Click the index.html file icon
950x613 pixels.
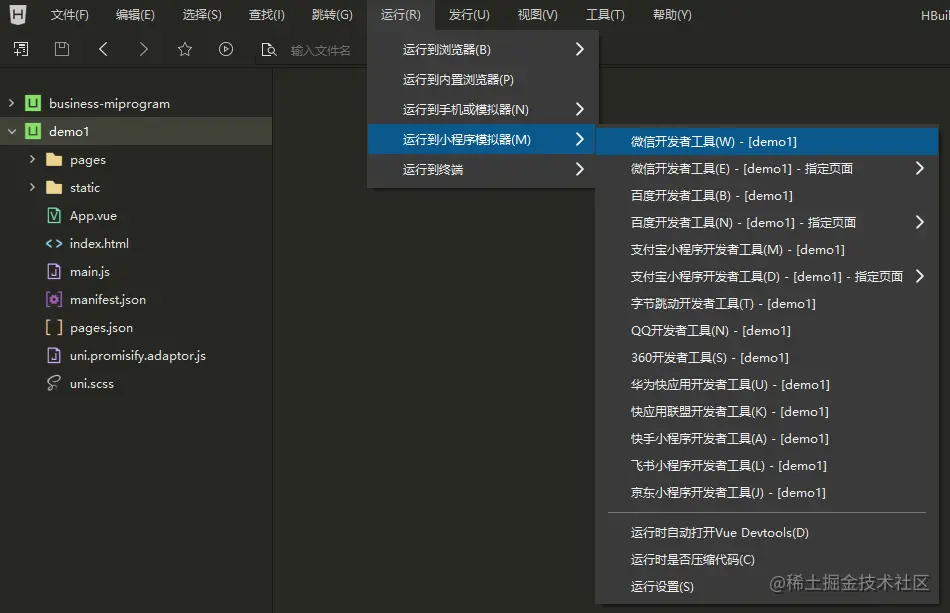point(54,244)
